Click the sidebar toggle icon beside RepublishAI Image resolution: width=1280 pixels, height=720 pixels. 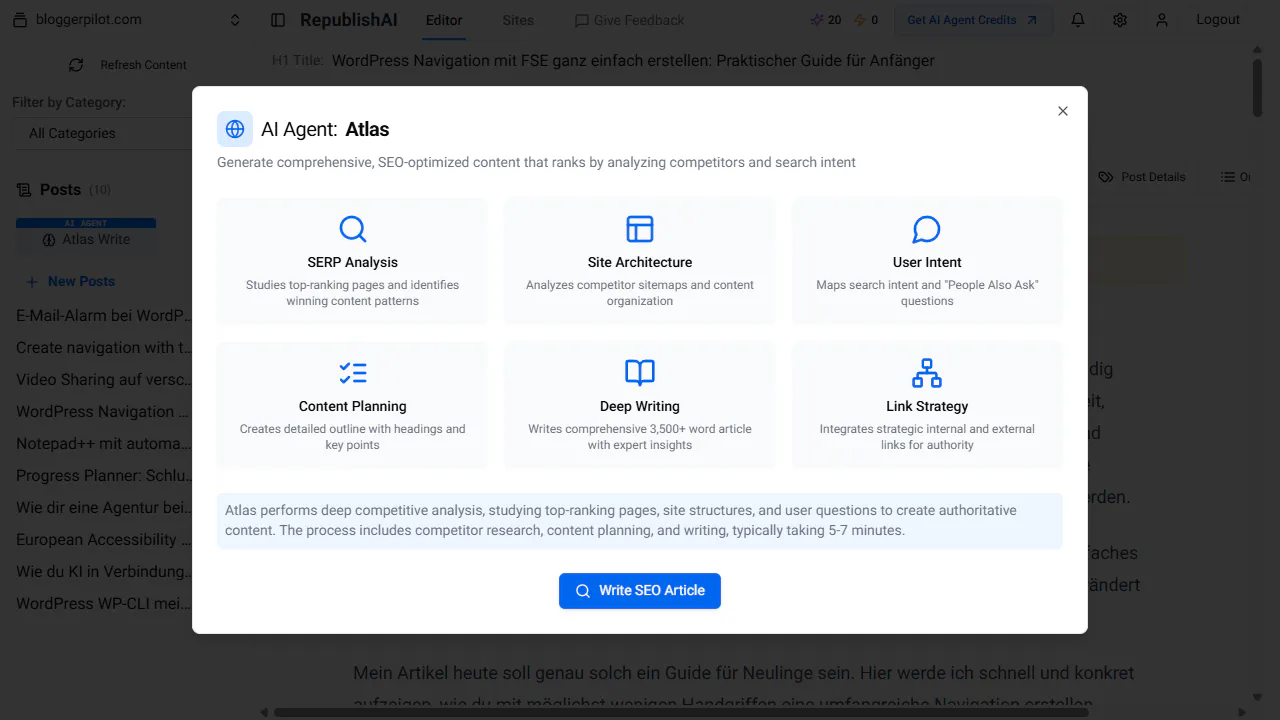(278, 20)
